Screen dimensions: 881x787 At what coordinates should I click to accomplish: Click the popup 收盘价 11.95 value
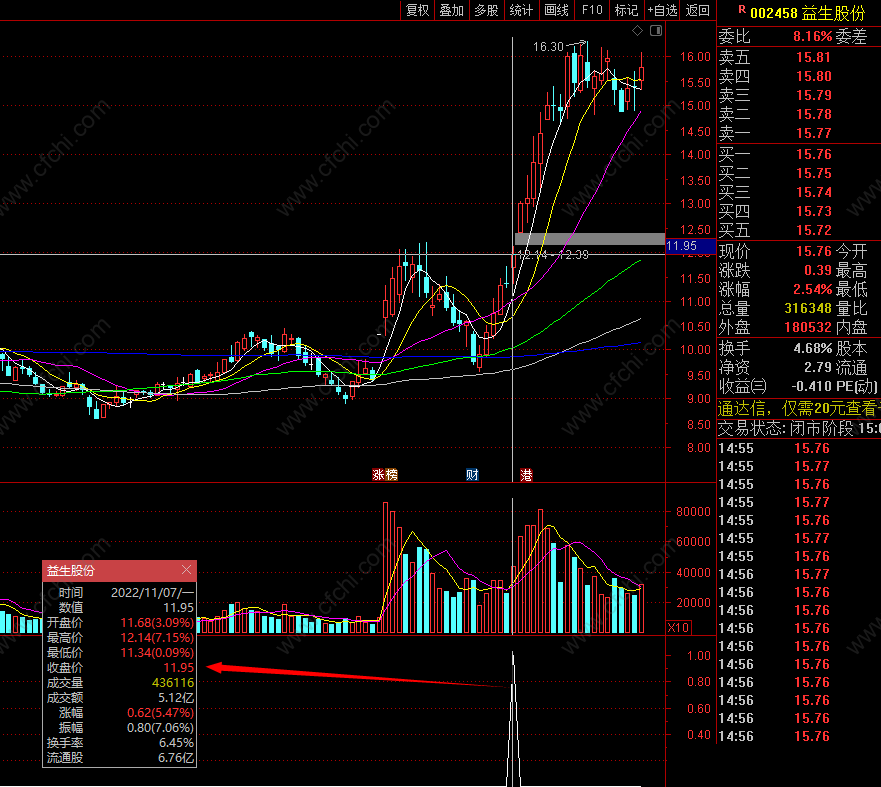[179, 668]
